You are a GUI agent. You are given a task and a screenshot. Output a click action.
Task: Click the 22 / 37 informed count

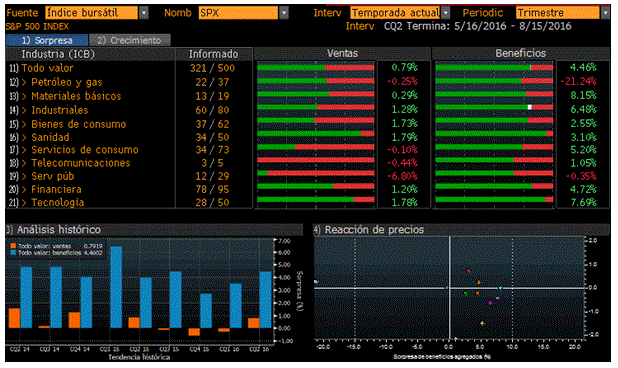point(212,82)
